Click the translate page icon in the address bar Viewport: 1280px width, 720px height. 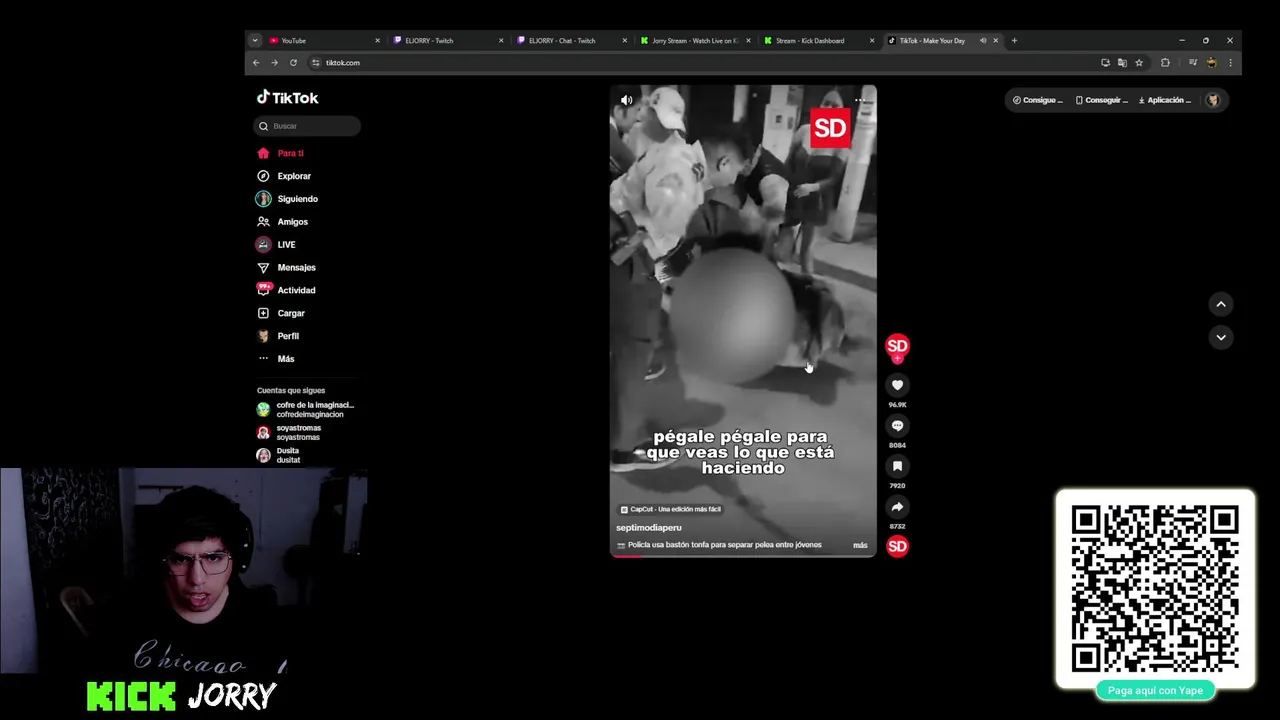point(1122,62)
